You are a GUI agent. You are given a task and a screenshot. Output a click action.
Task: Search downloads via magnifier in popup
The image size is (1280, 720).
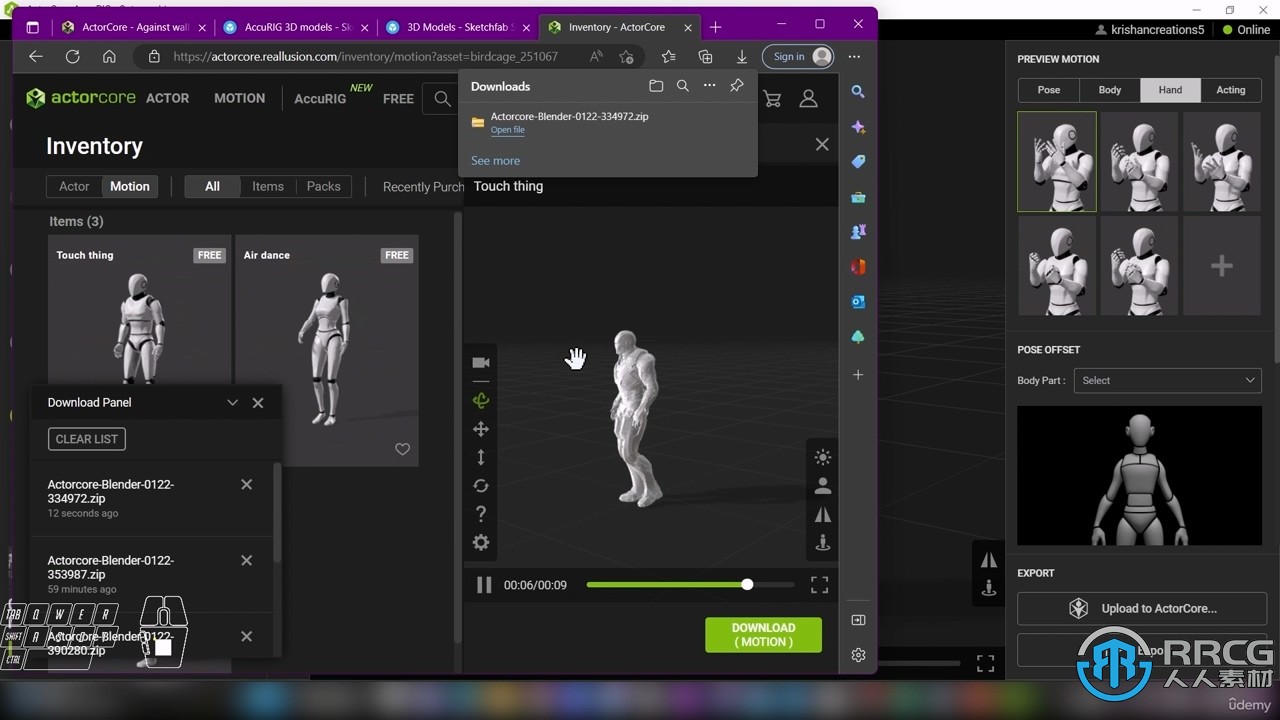[x=683, y=86]
